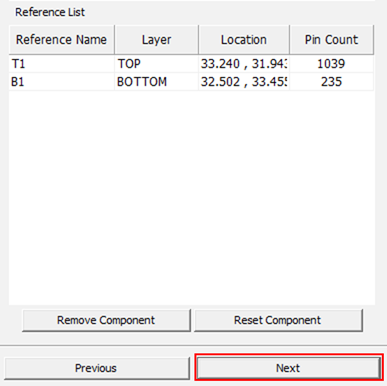Click the Next button
The width and height of the screenshot is (387, 386).
pos(288,368)
